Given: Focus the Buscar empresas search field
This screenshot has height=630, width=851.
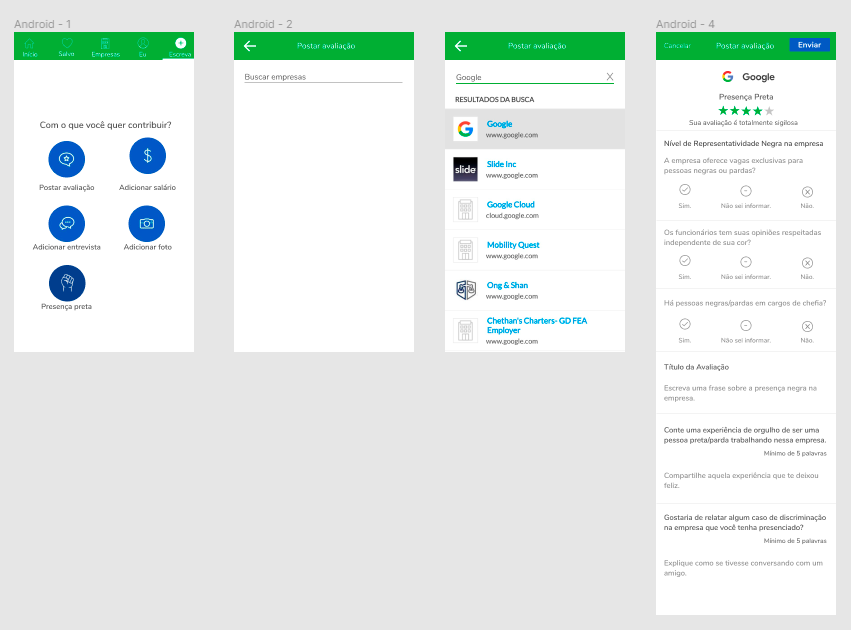Looking at the screenshot, I should point(323,77).
